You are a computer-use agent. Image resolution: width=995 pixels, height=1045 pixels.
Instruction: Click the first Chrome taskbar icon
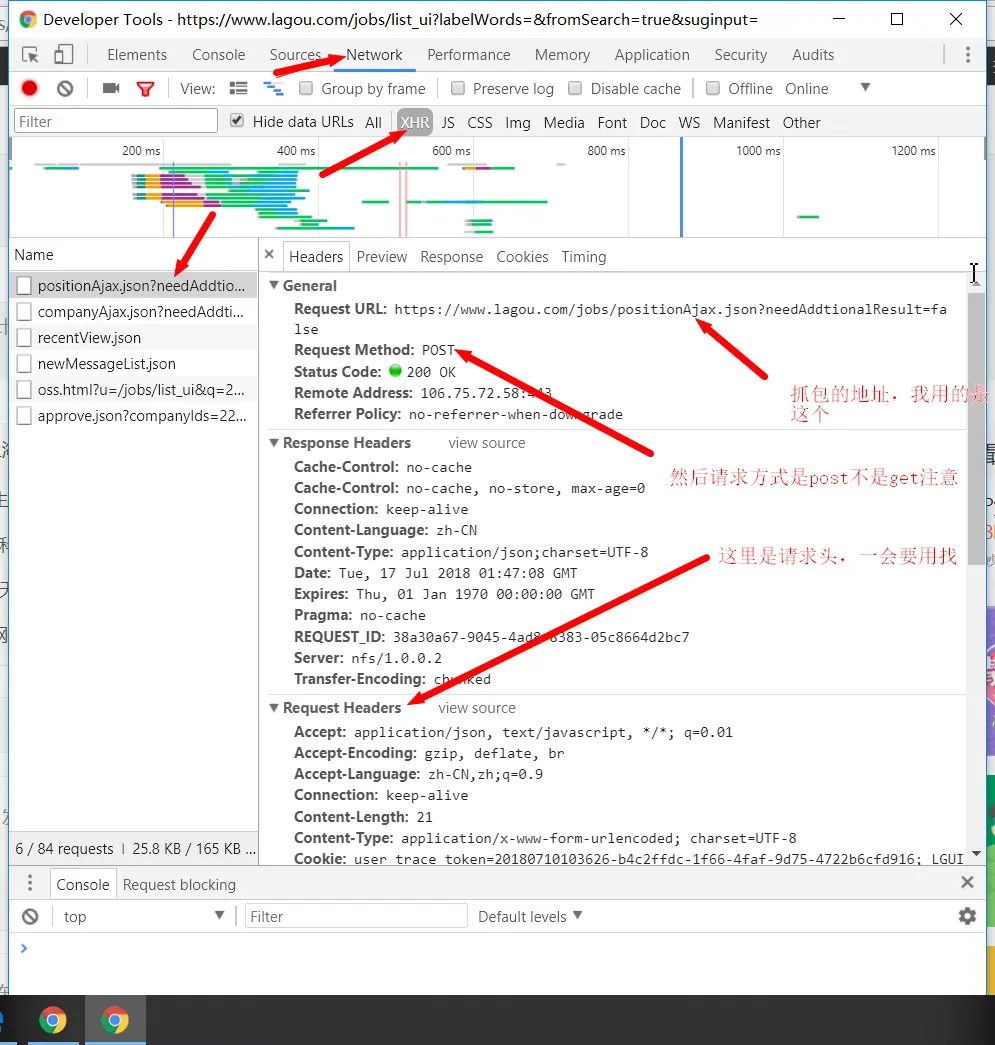click(x=53, y=1020)
